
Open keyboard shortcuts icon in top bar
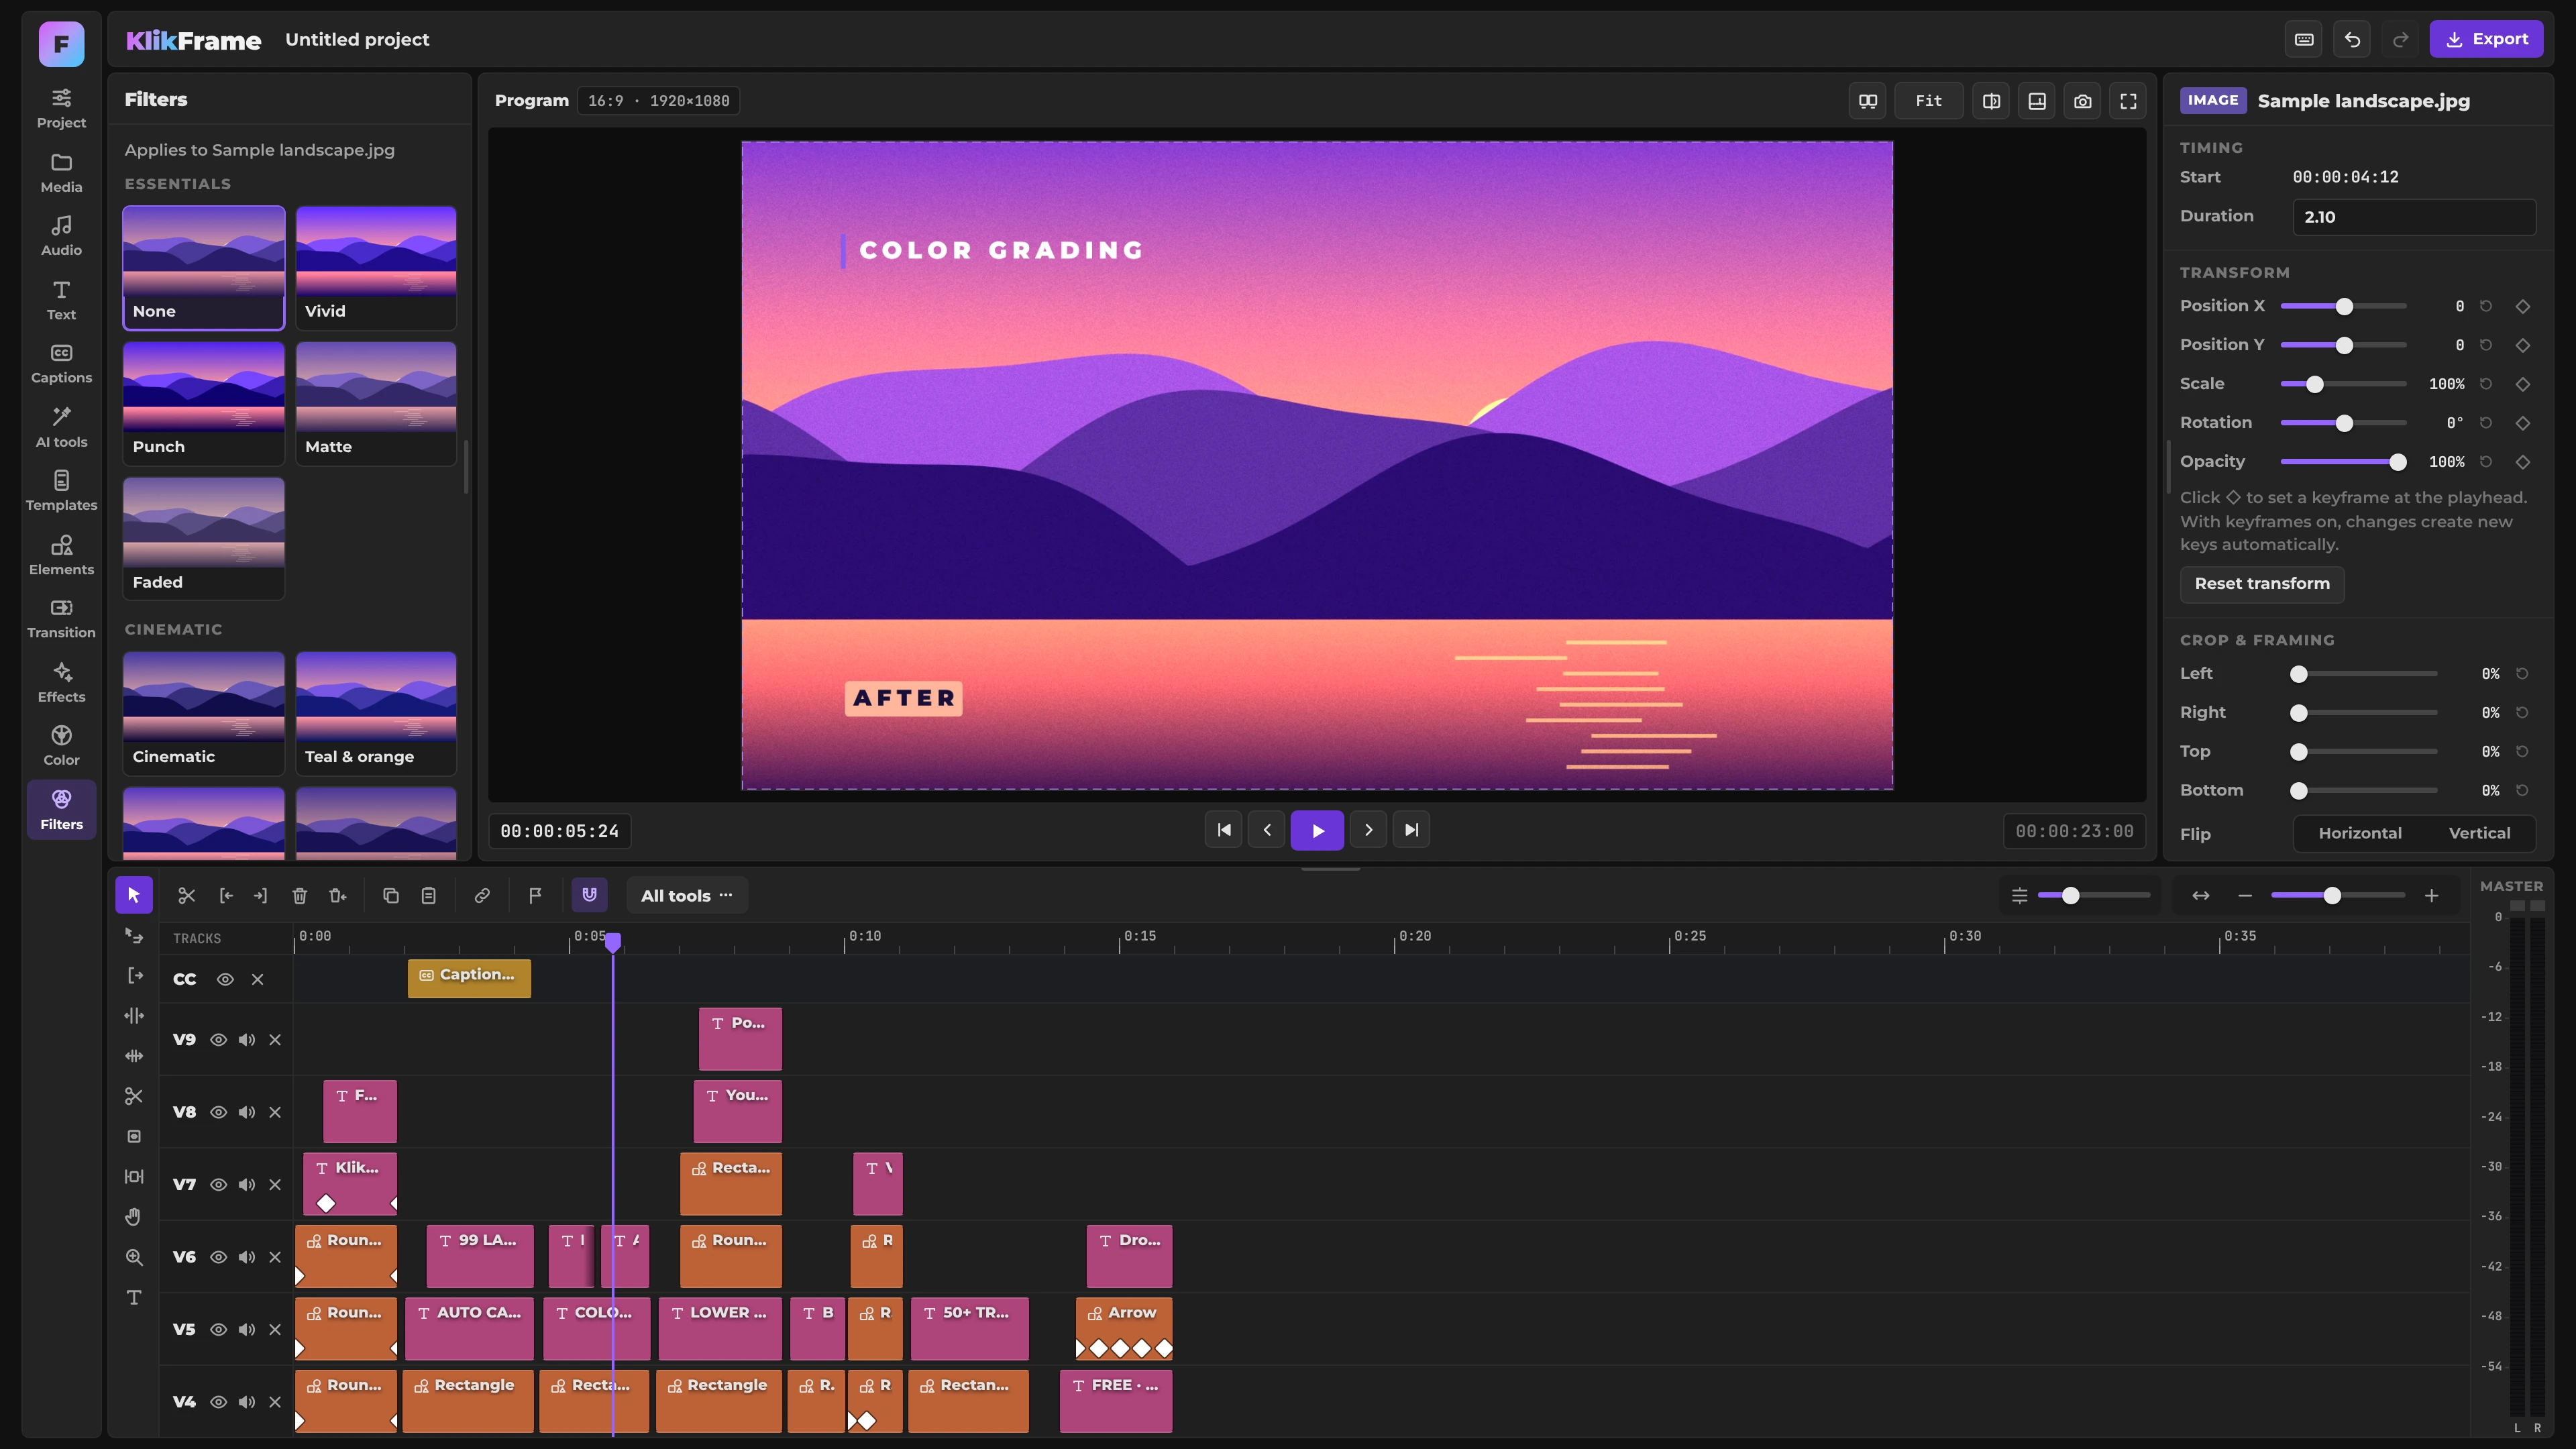tap(2304, 40)
